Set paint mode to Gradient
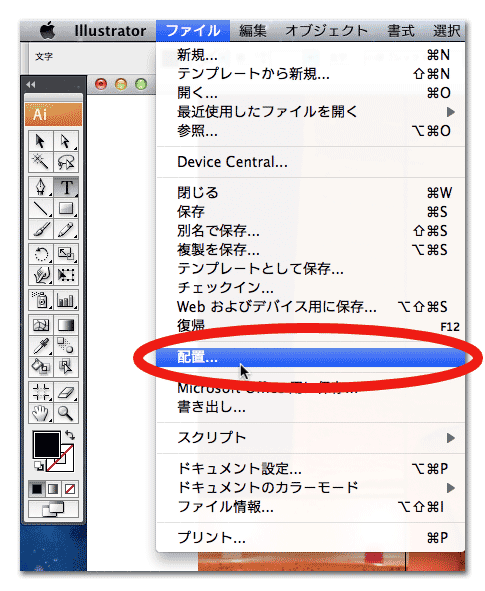This screenshot has height=591, width=485. click(x=54, y=489)
